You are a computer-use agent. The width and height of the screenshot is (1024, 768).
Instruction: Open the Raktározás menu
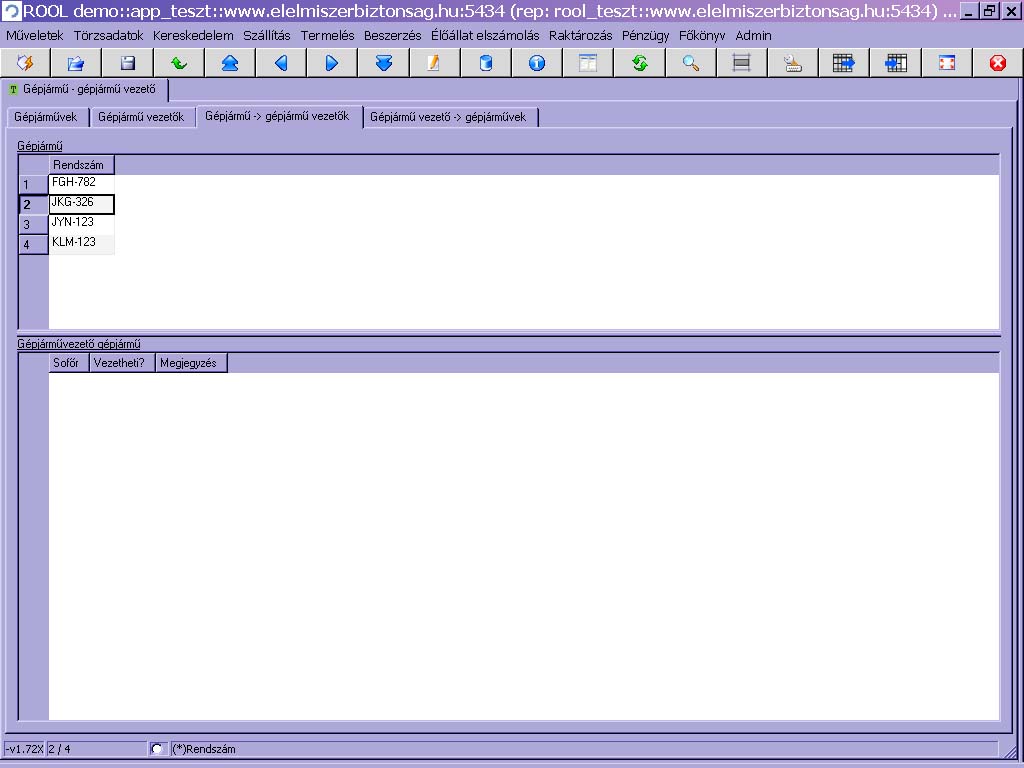point(580,35)
